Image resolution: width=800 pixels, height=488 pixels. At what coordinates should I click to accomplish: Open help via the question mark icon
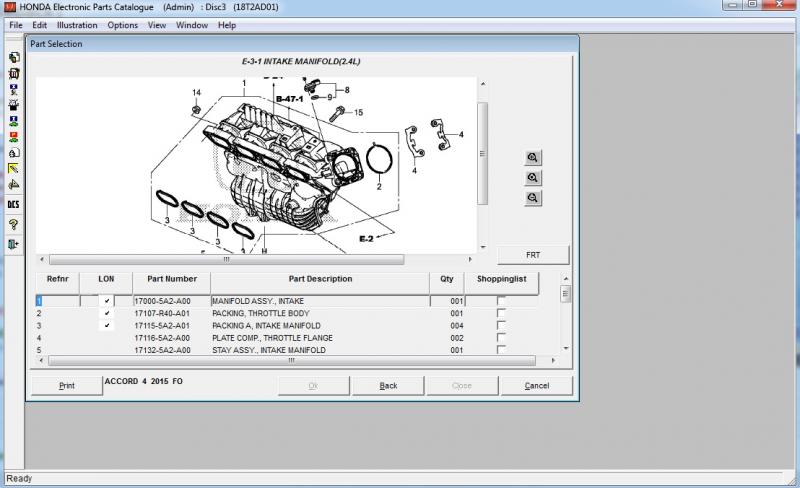click(14, 224)
